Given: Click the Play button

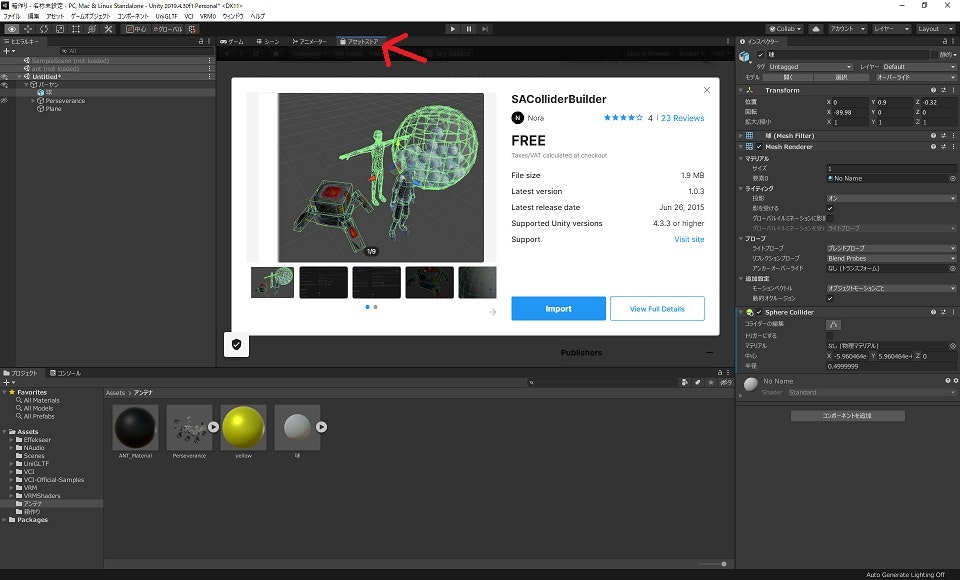Looking at the screenshot, I should tap(452, 29).
